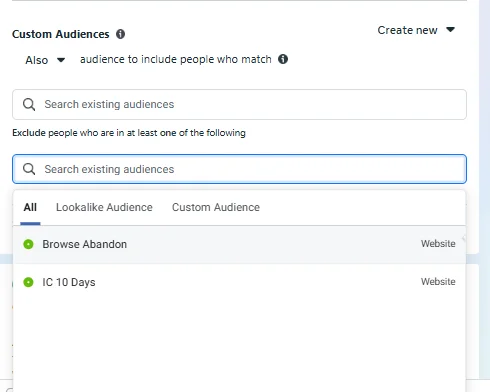Click the exclude audiences search field

point(239,169)
